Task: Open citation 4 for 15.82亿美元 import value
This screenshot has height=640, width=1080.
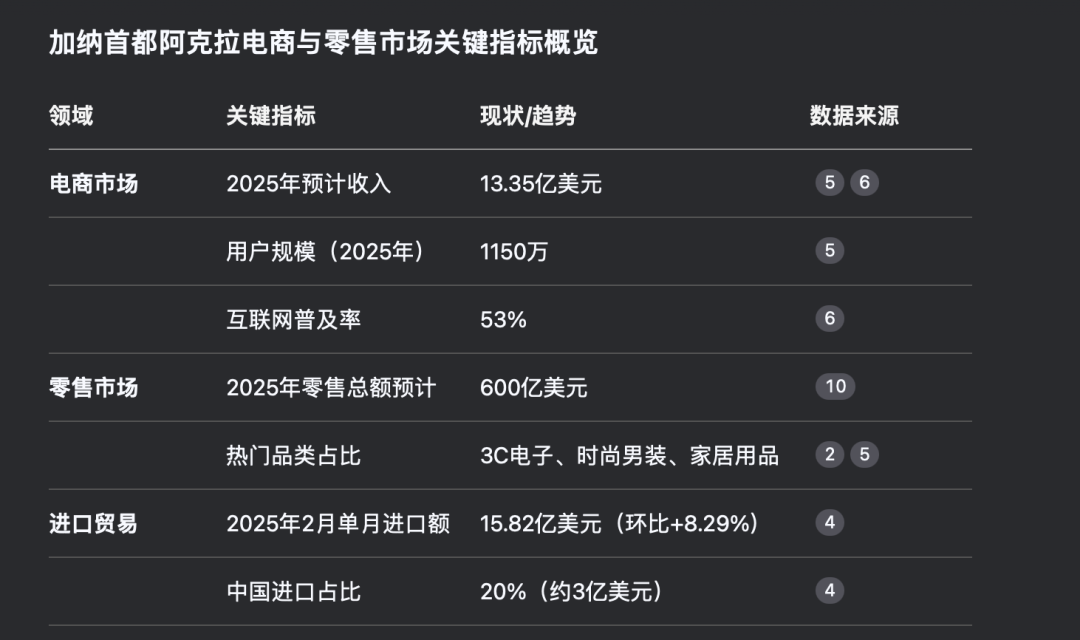Action: pyautogui.click(x=829, y=523)
